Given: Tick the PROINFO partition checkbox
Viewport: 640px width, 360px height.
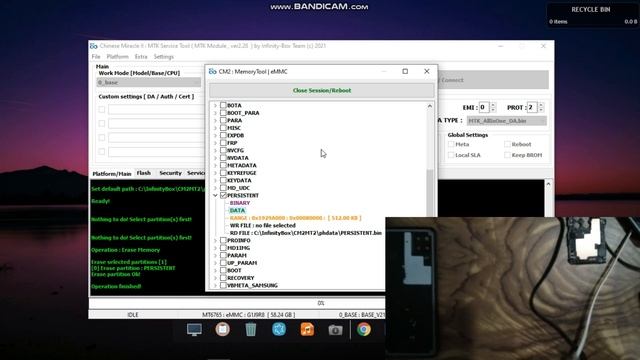Looking at the screenshot, I should point(223,240).
